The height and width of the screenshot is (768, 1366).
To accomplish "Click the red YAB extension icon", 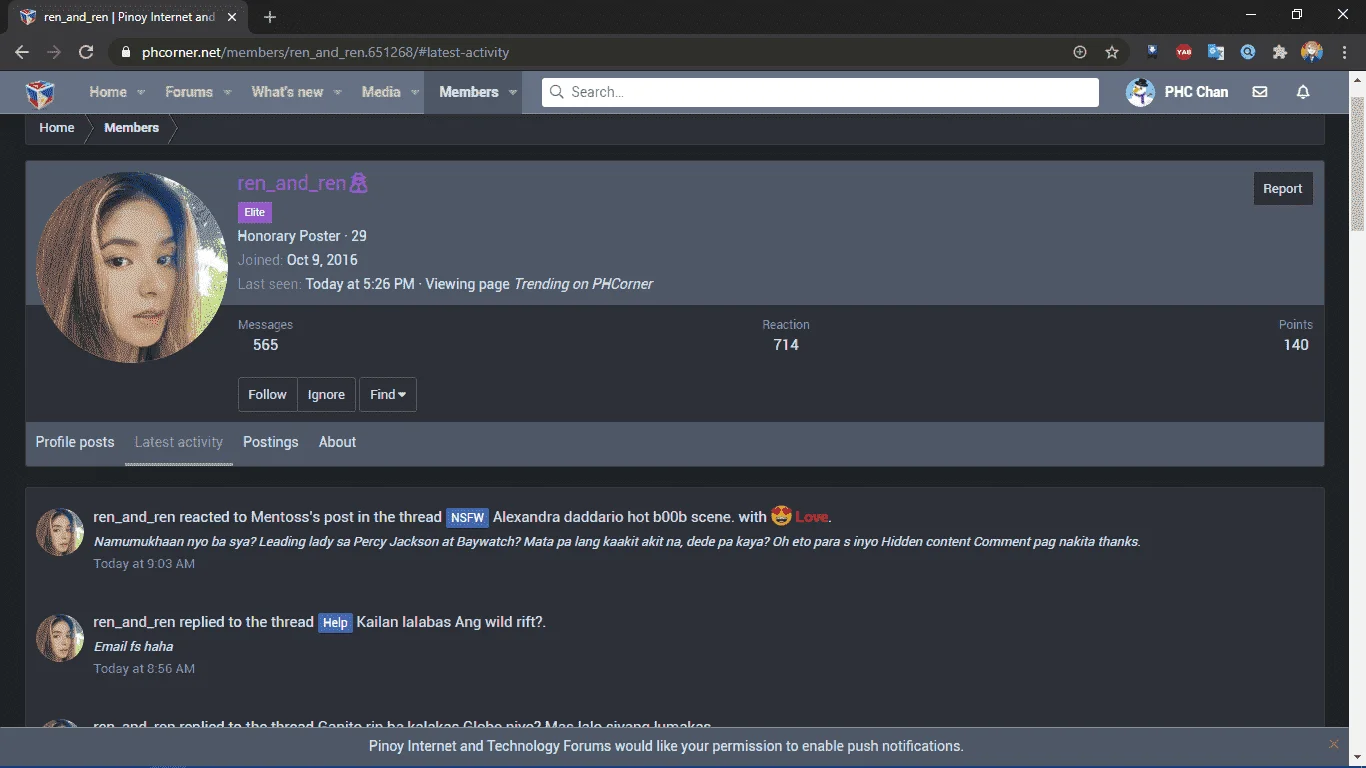I will coord(1184,52).
